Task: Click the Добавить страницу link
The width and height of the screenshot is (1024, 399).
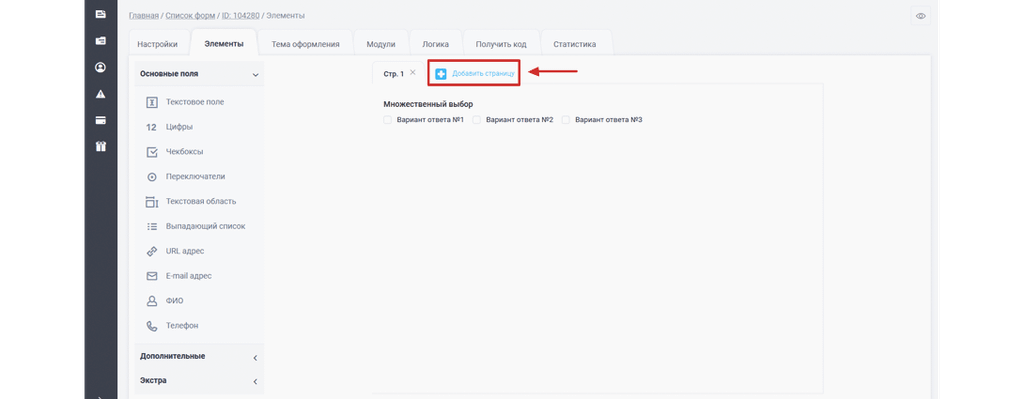Action: [x=483, y=74]
